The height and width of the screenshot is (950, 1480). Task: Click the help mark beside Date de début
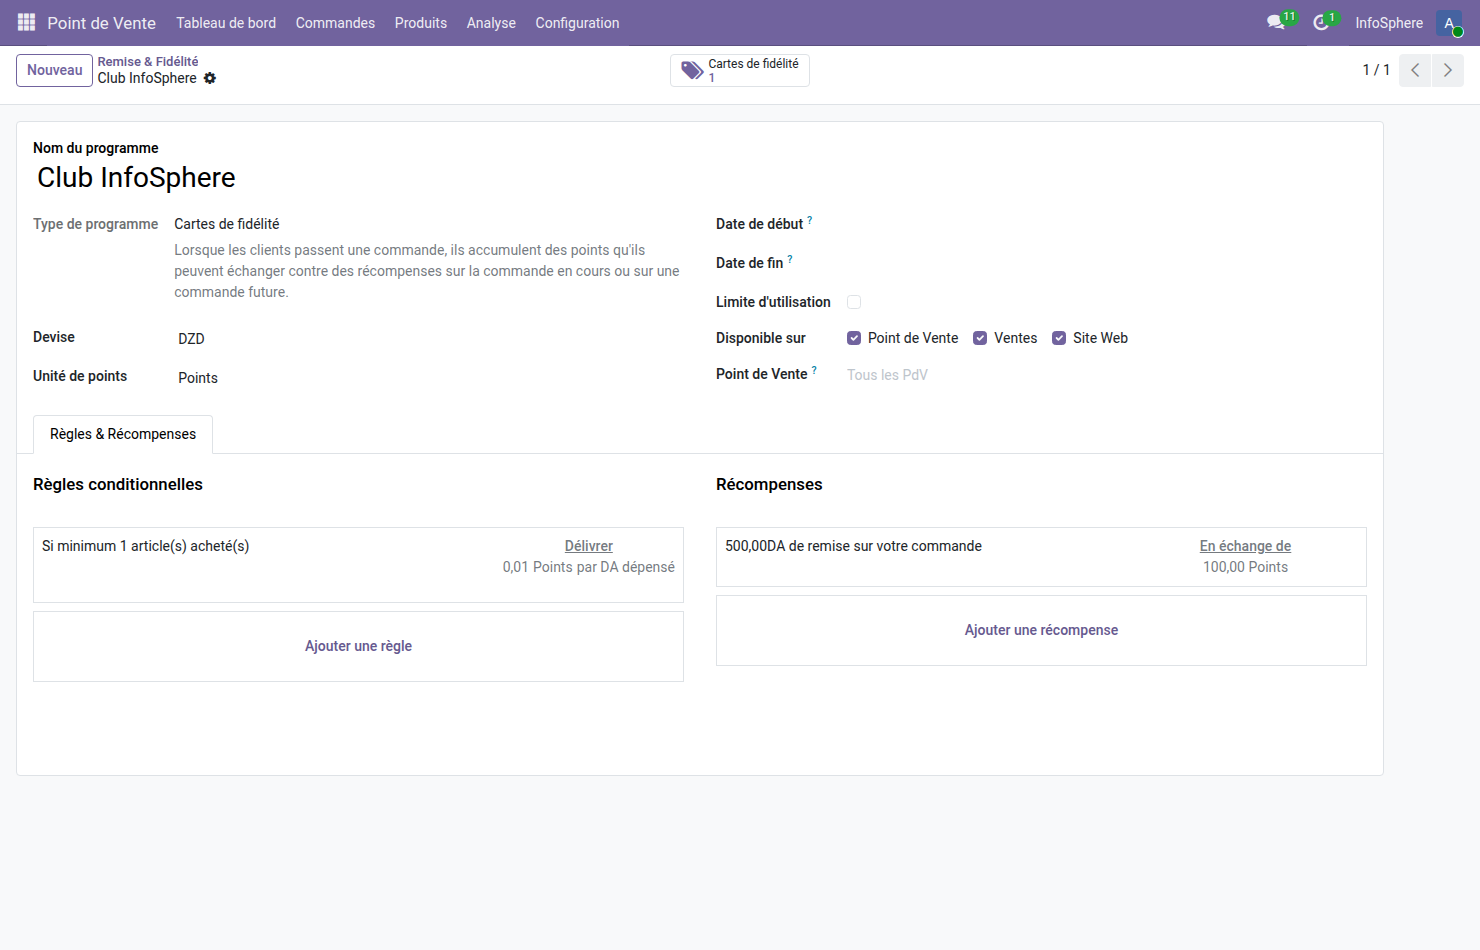[x=808, y=218]
